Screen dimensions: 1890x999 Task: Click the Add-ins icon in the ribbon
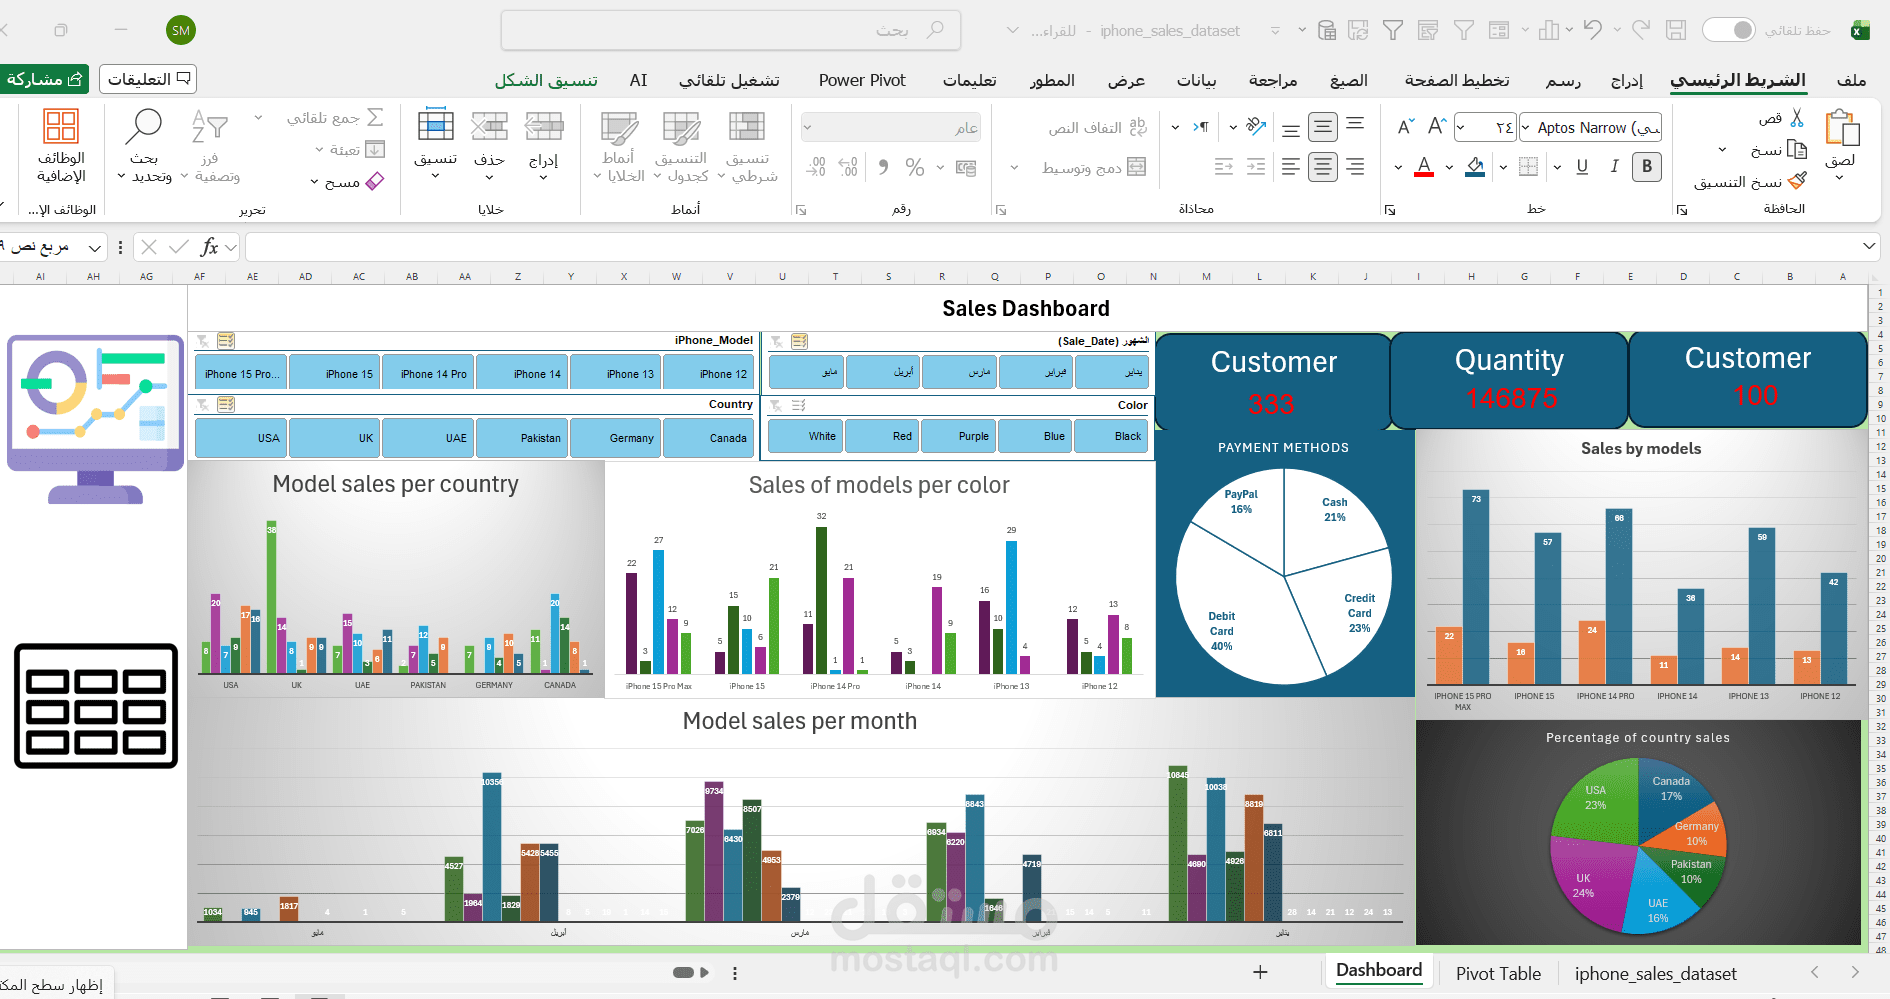[61, 127]
